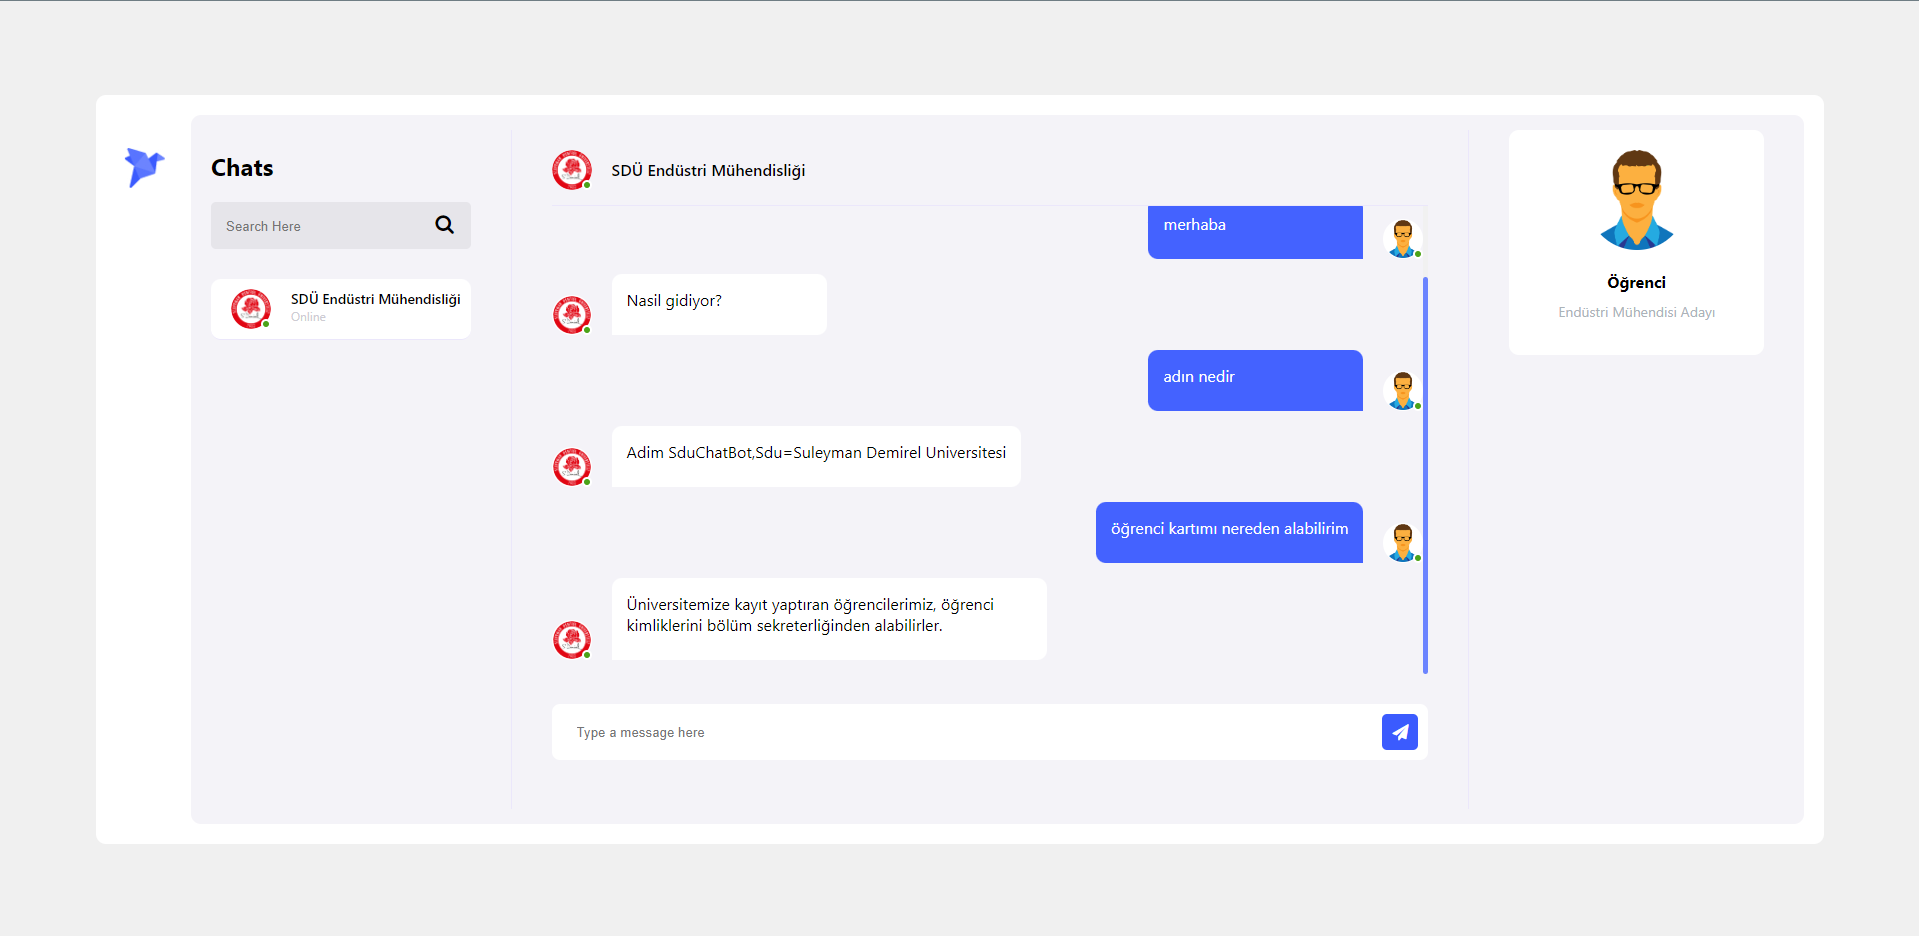Click bot avatar beside "Üniversitemize kayıt" message

point(572,640)
